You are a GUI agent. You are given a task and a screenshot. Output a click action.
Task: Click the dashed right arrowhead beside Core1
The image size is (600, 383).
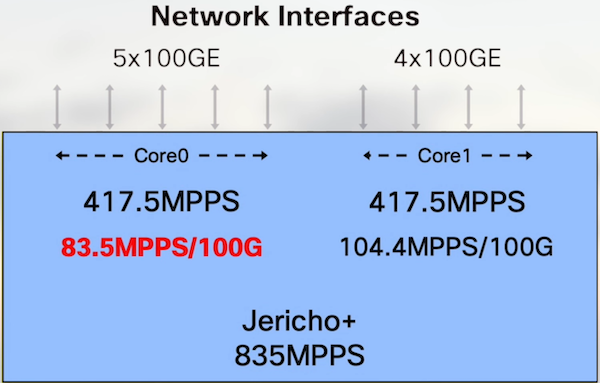pos(525,155)
